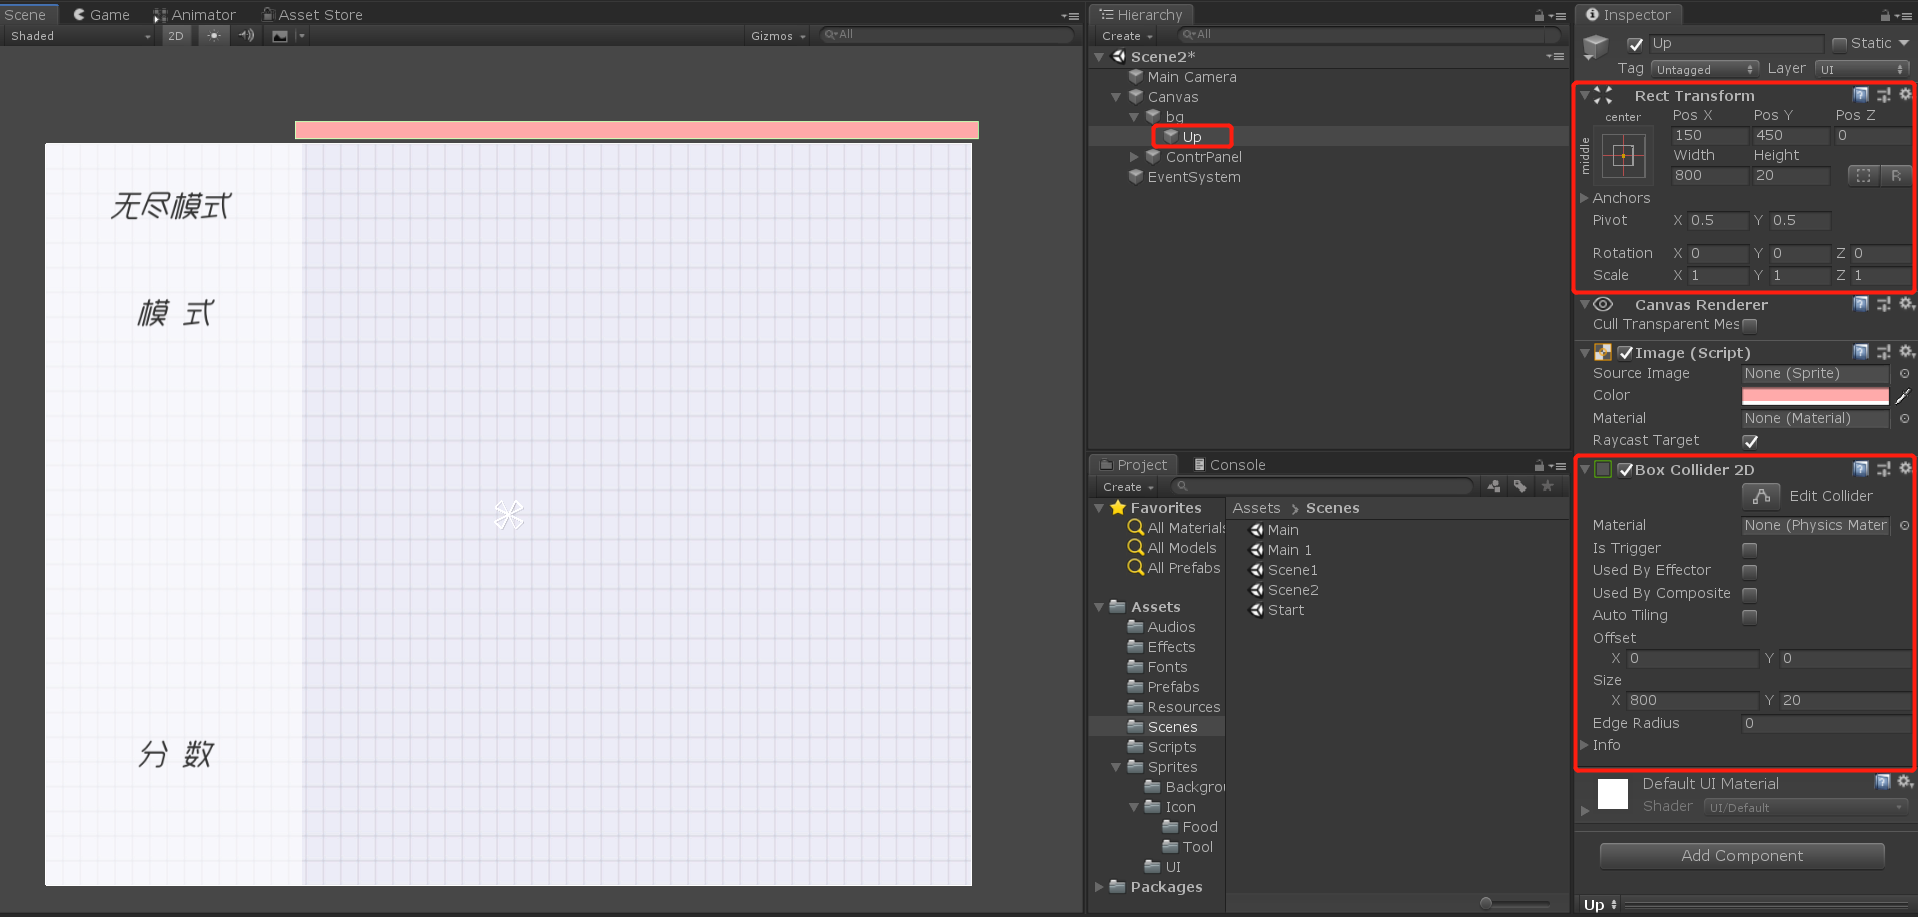Click Hierarchy panel lock icon
The width and height of the screenshot is (1918, 917).
(x=1539, y=15)
